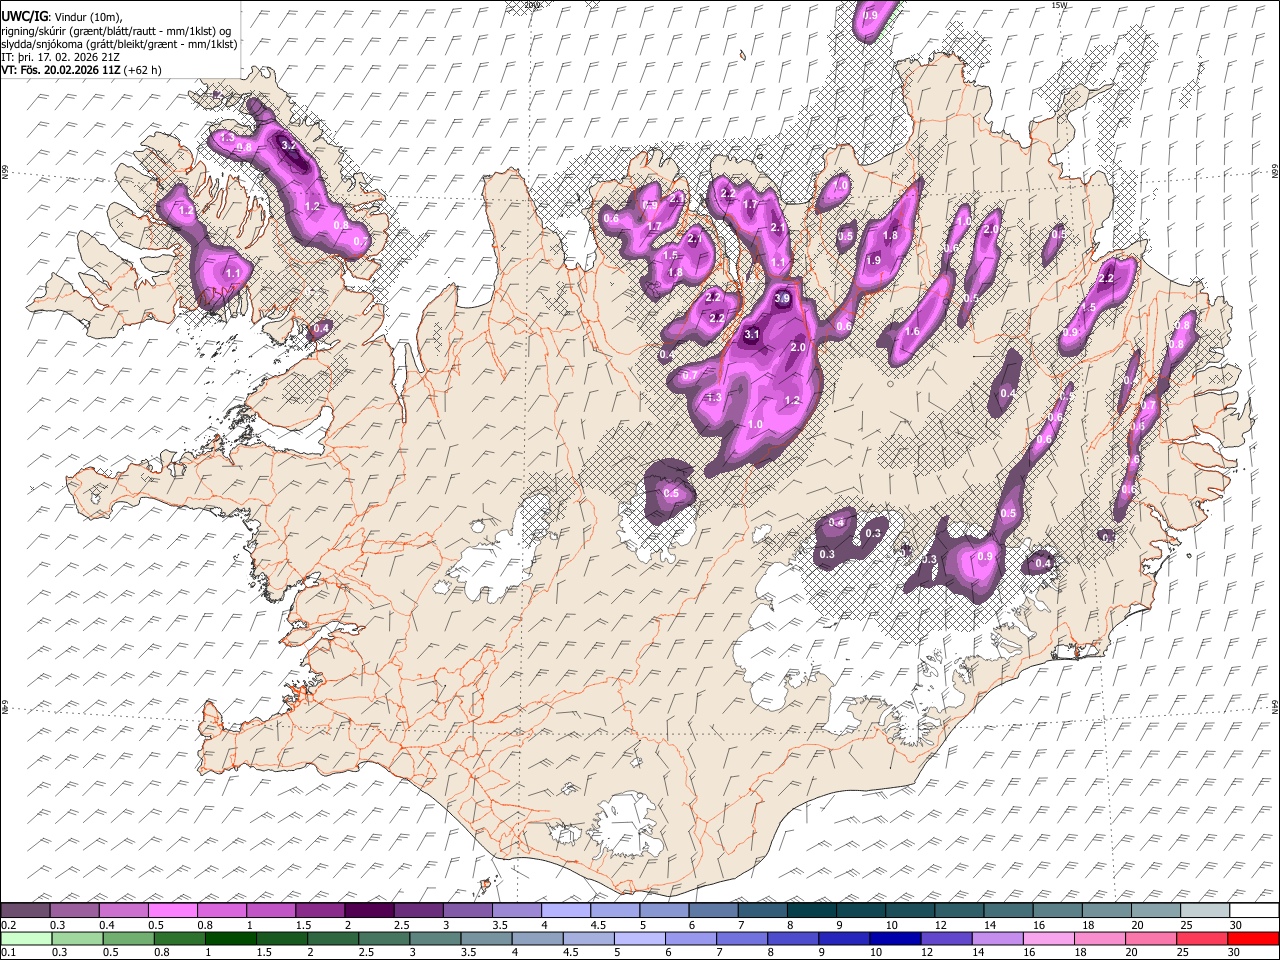Pick pale green 0.1–0.3 rain legend swatch
Image resolution: width=1280 pixels, height=960 pixels.
tap(25, 938)
